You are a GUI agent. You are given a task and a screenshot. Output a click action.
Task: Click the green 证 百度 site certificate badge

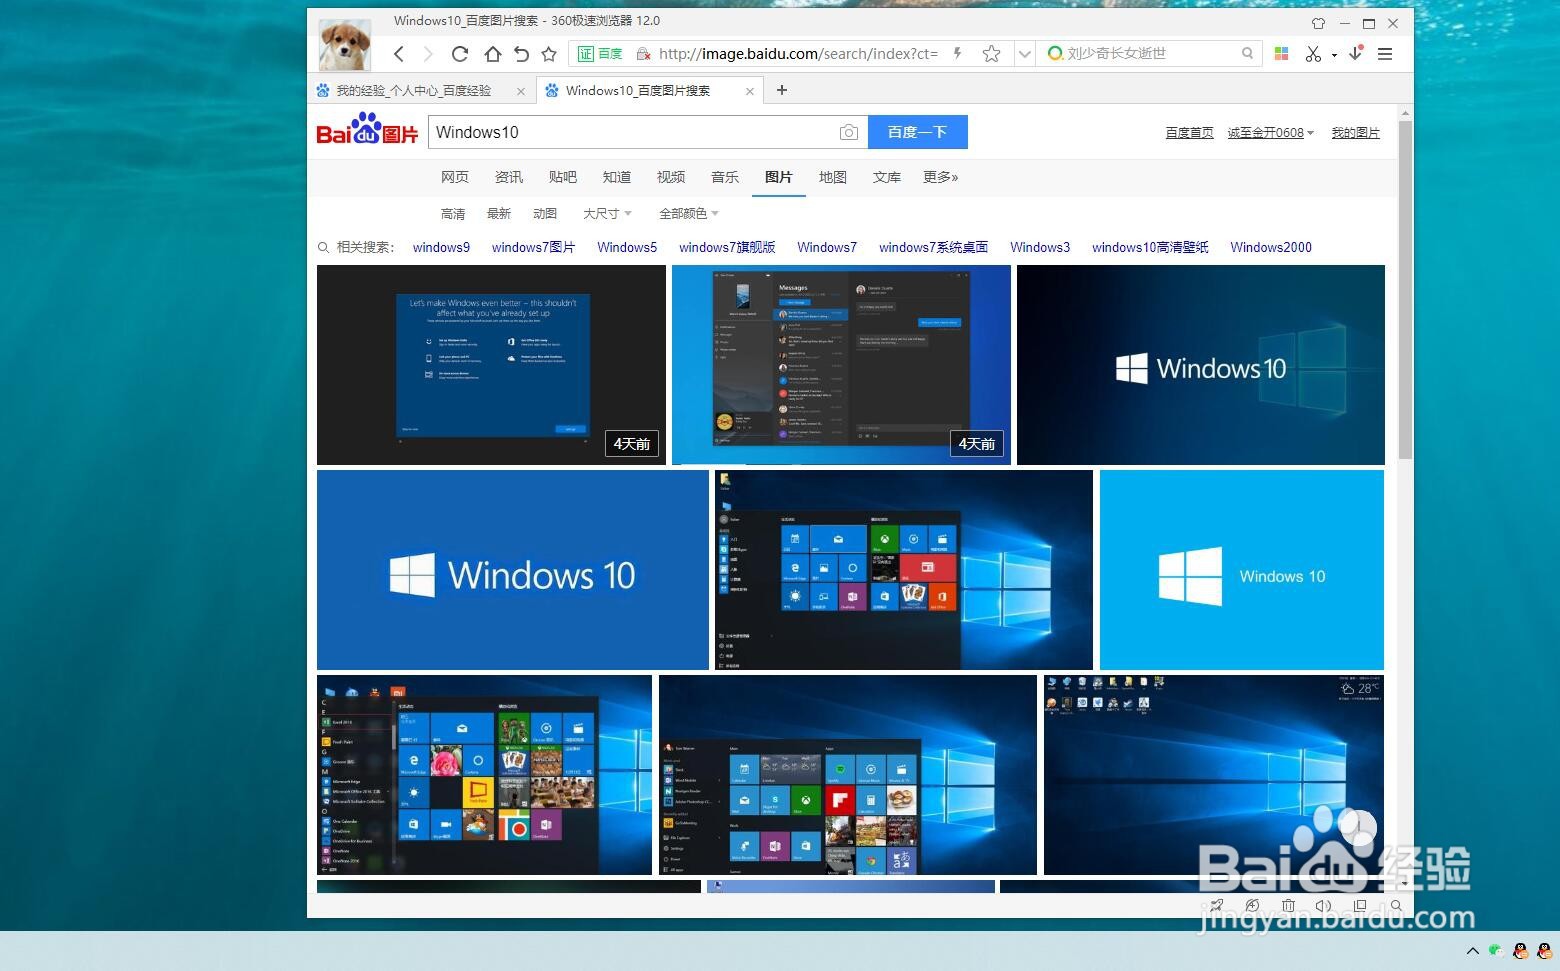[600, 54]
